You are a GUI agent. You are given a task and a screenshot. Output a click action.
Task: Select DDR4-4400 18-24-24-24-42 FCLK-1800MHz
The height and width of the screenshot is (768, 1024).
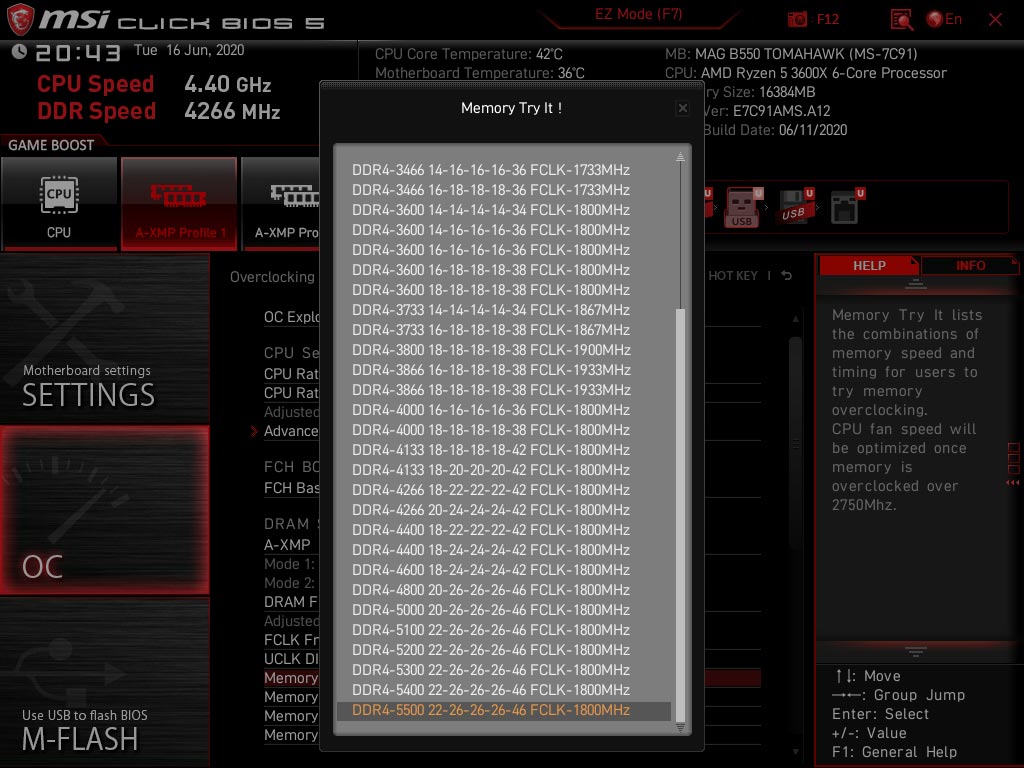click(x=490, y=550)
